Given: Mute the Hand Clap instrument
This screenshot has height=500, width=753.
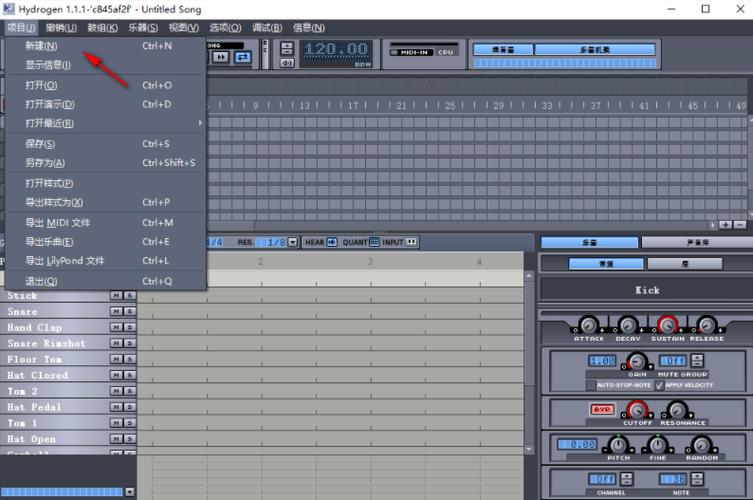Looking at the screenshot, I should coord(116,327).
